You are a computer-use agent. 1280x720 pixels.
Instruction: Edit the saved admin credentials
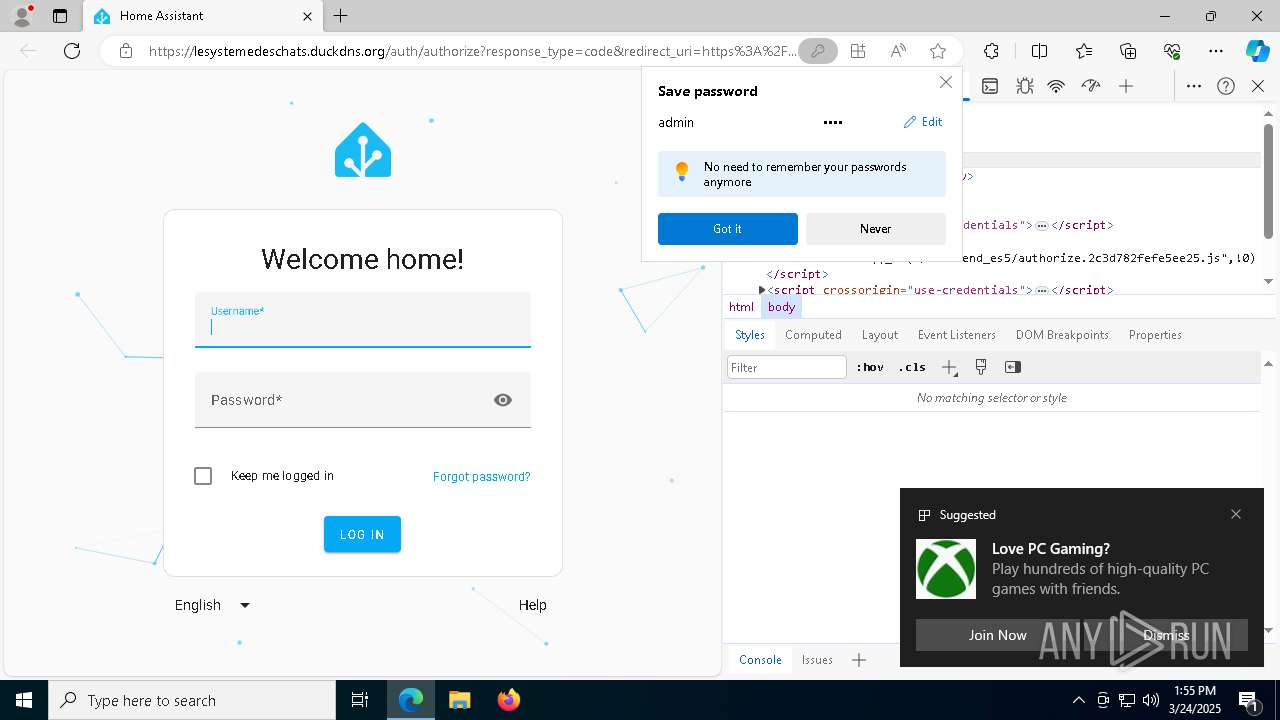(x=923, y=122)
